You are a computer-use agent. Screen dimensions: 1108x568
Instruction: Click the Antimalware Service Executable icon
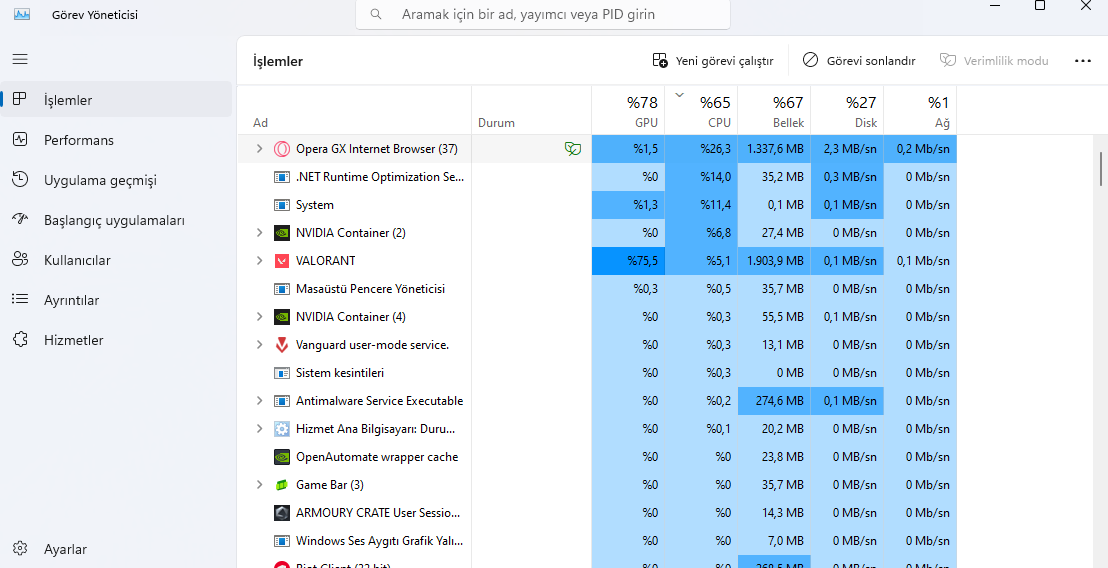tap(282, 401)
